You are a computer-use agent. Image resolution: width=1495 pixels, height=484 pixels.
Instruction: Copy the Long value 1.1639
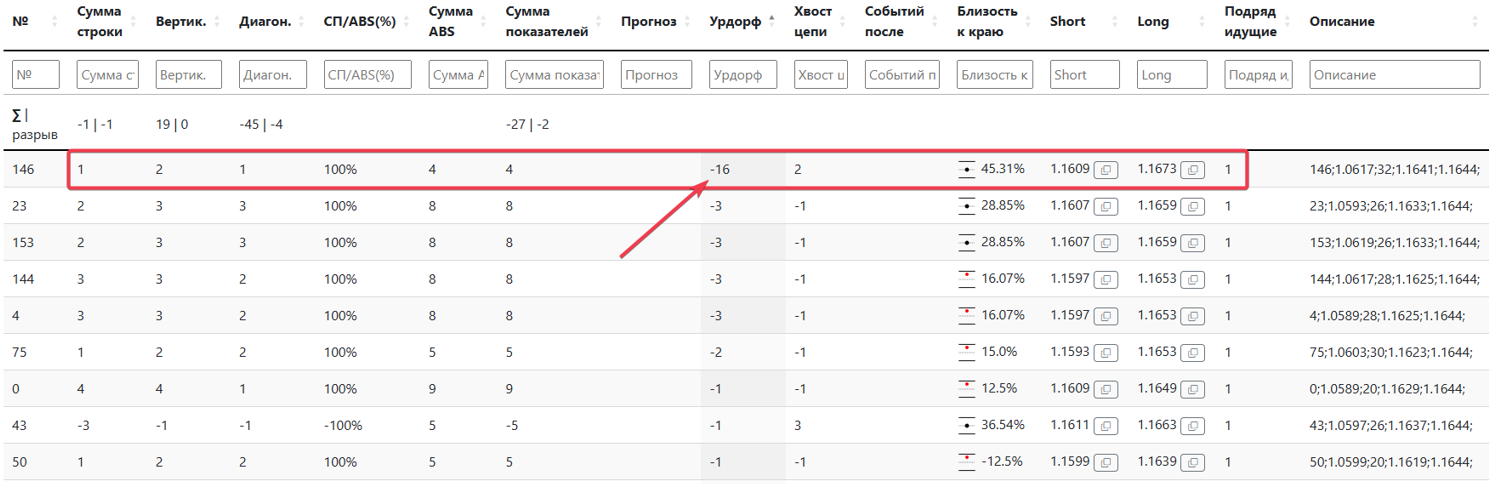(x=1192, y=462)
